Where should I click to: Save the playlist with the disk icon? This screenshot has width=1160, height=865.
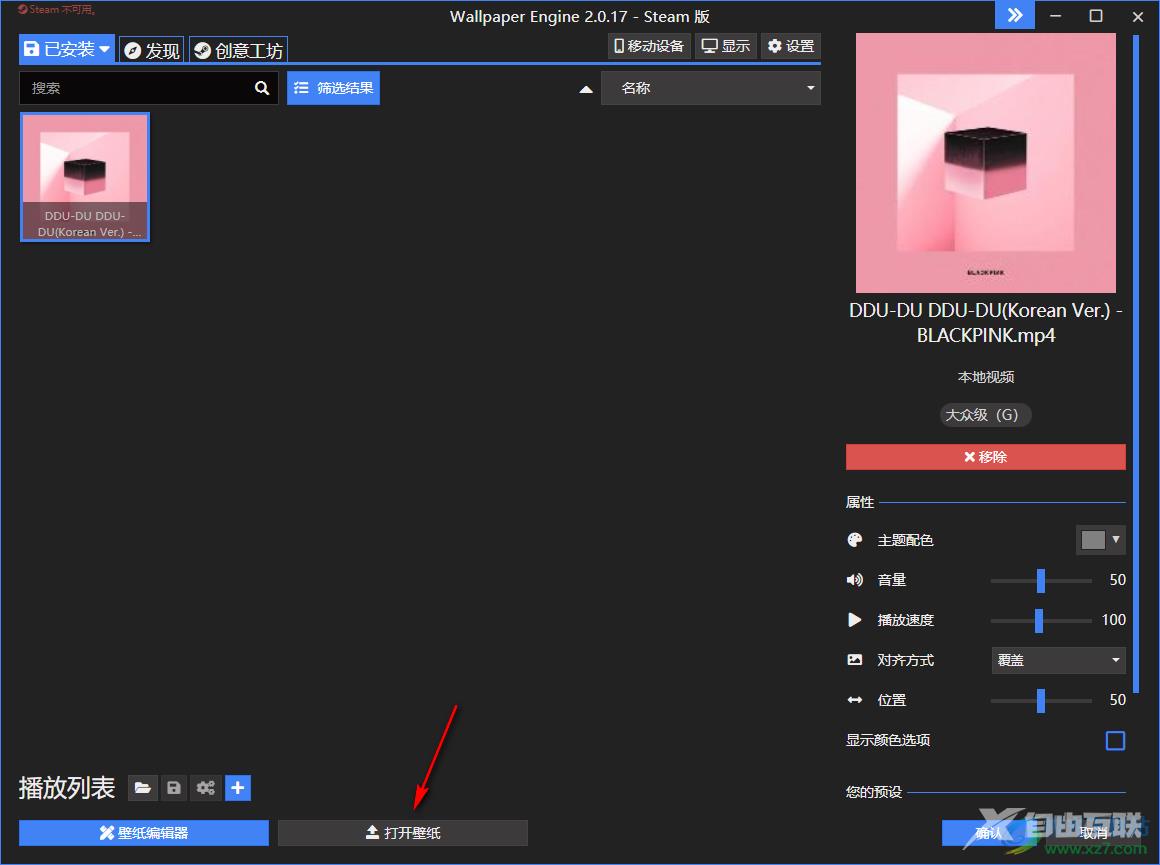174,788
